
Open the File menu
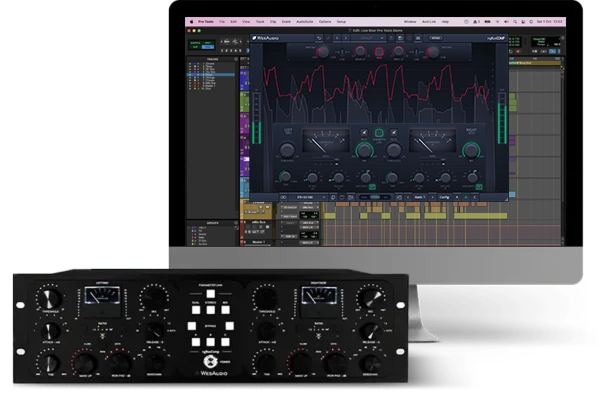tap(222, 22)
